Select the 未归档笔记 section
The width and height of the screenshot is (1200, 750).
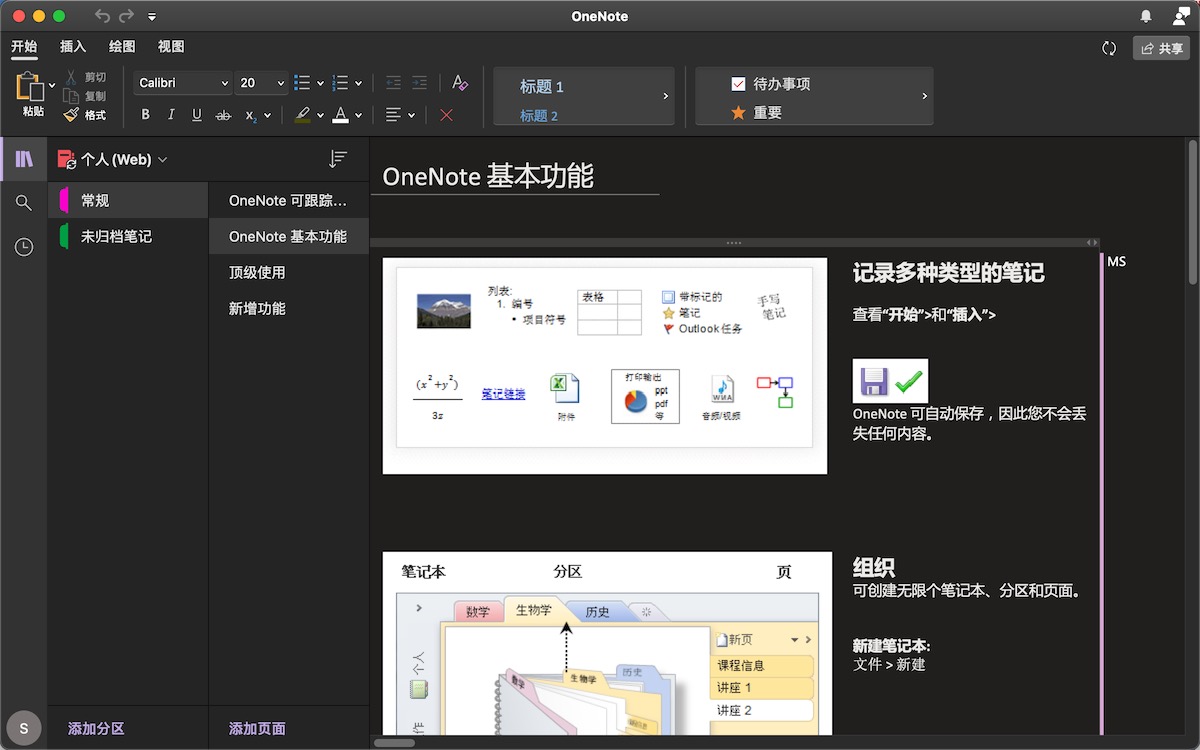pos(128,236)
